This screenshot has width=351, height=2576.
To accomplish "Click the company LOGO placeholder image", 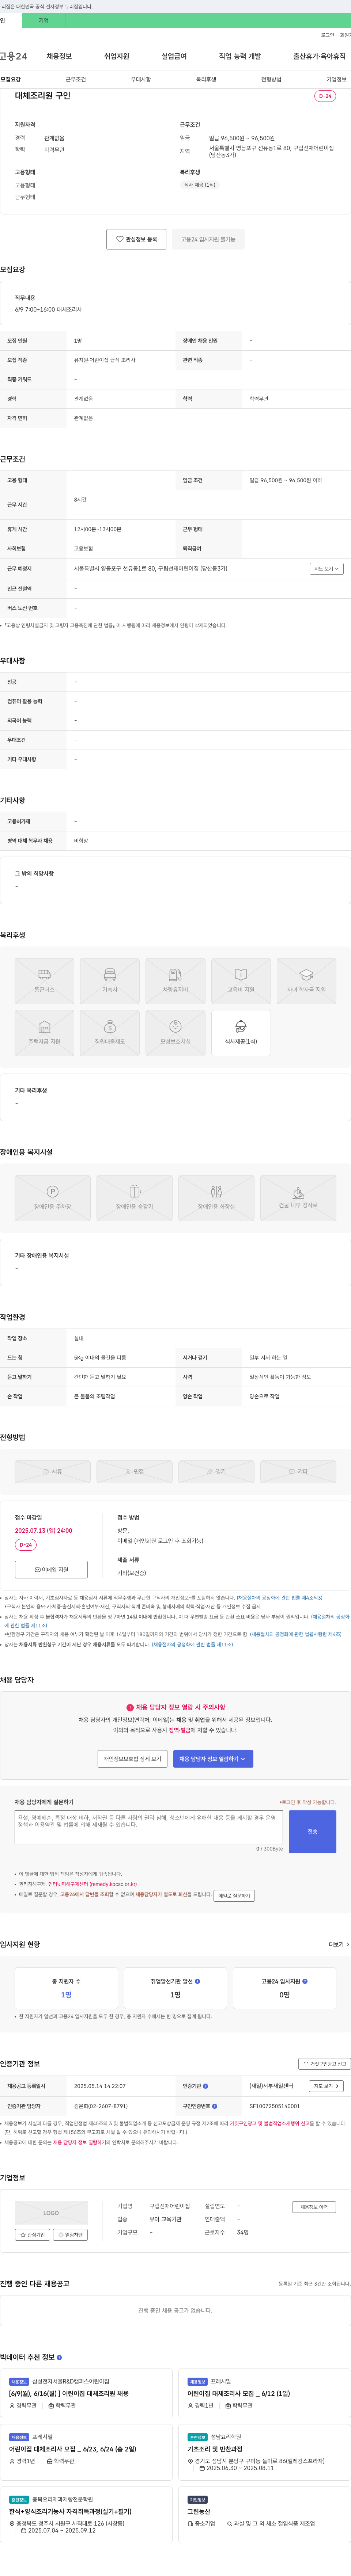I will [x=51, y=2213].
